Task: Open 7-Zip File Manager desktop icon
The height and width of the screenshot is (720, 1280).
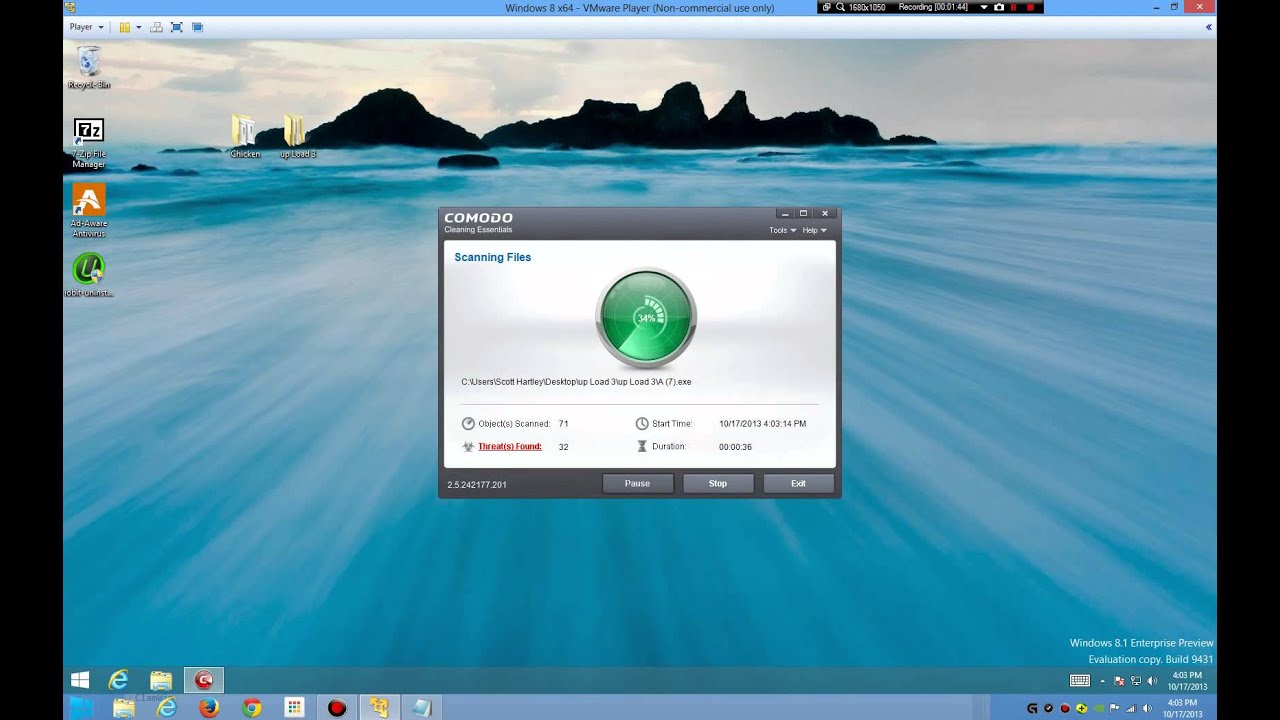Action: 89,142
